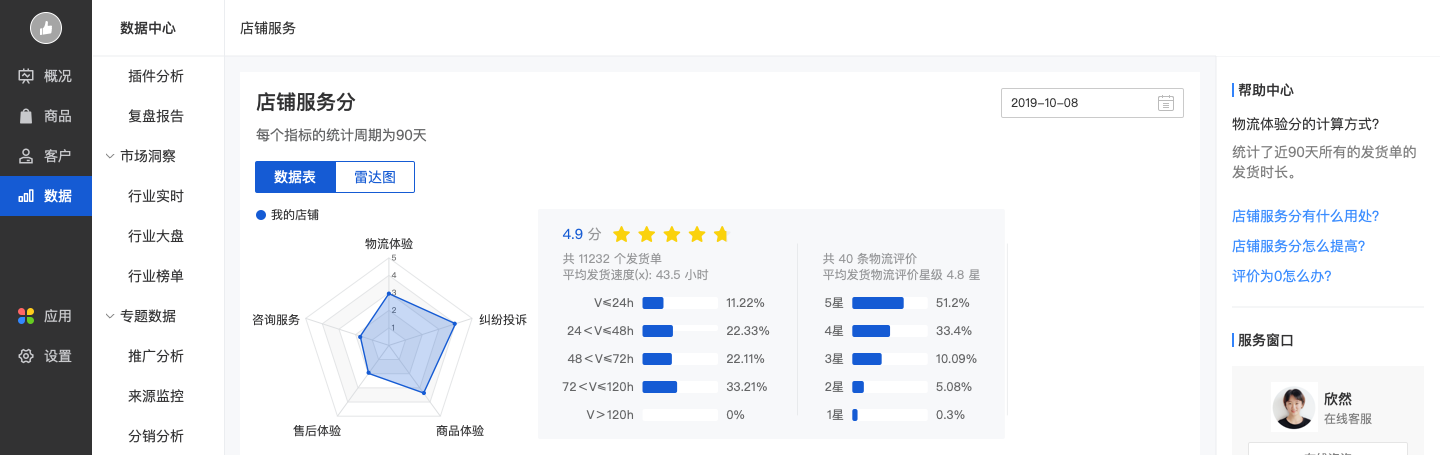Go to 推广分析 menu item

156,356
